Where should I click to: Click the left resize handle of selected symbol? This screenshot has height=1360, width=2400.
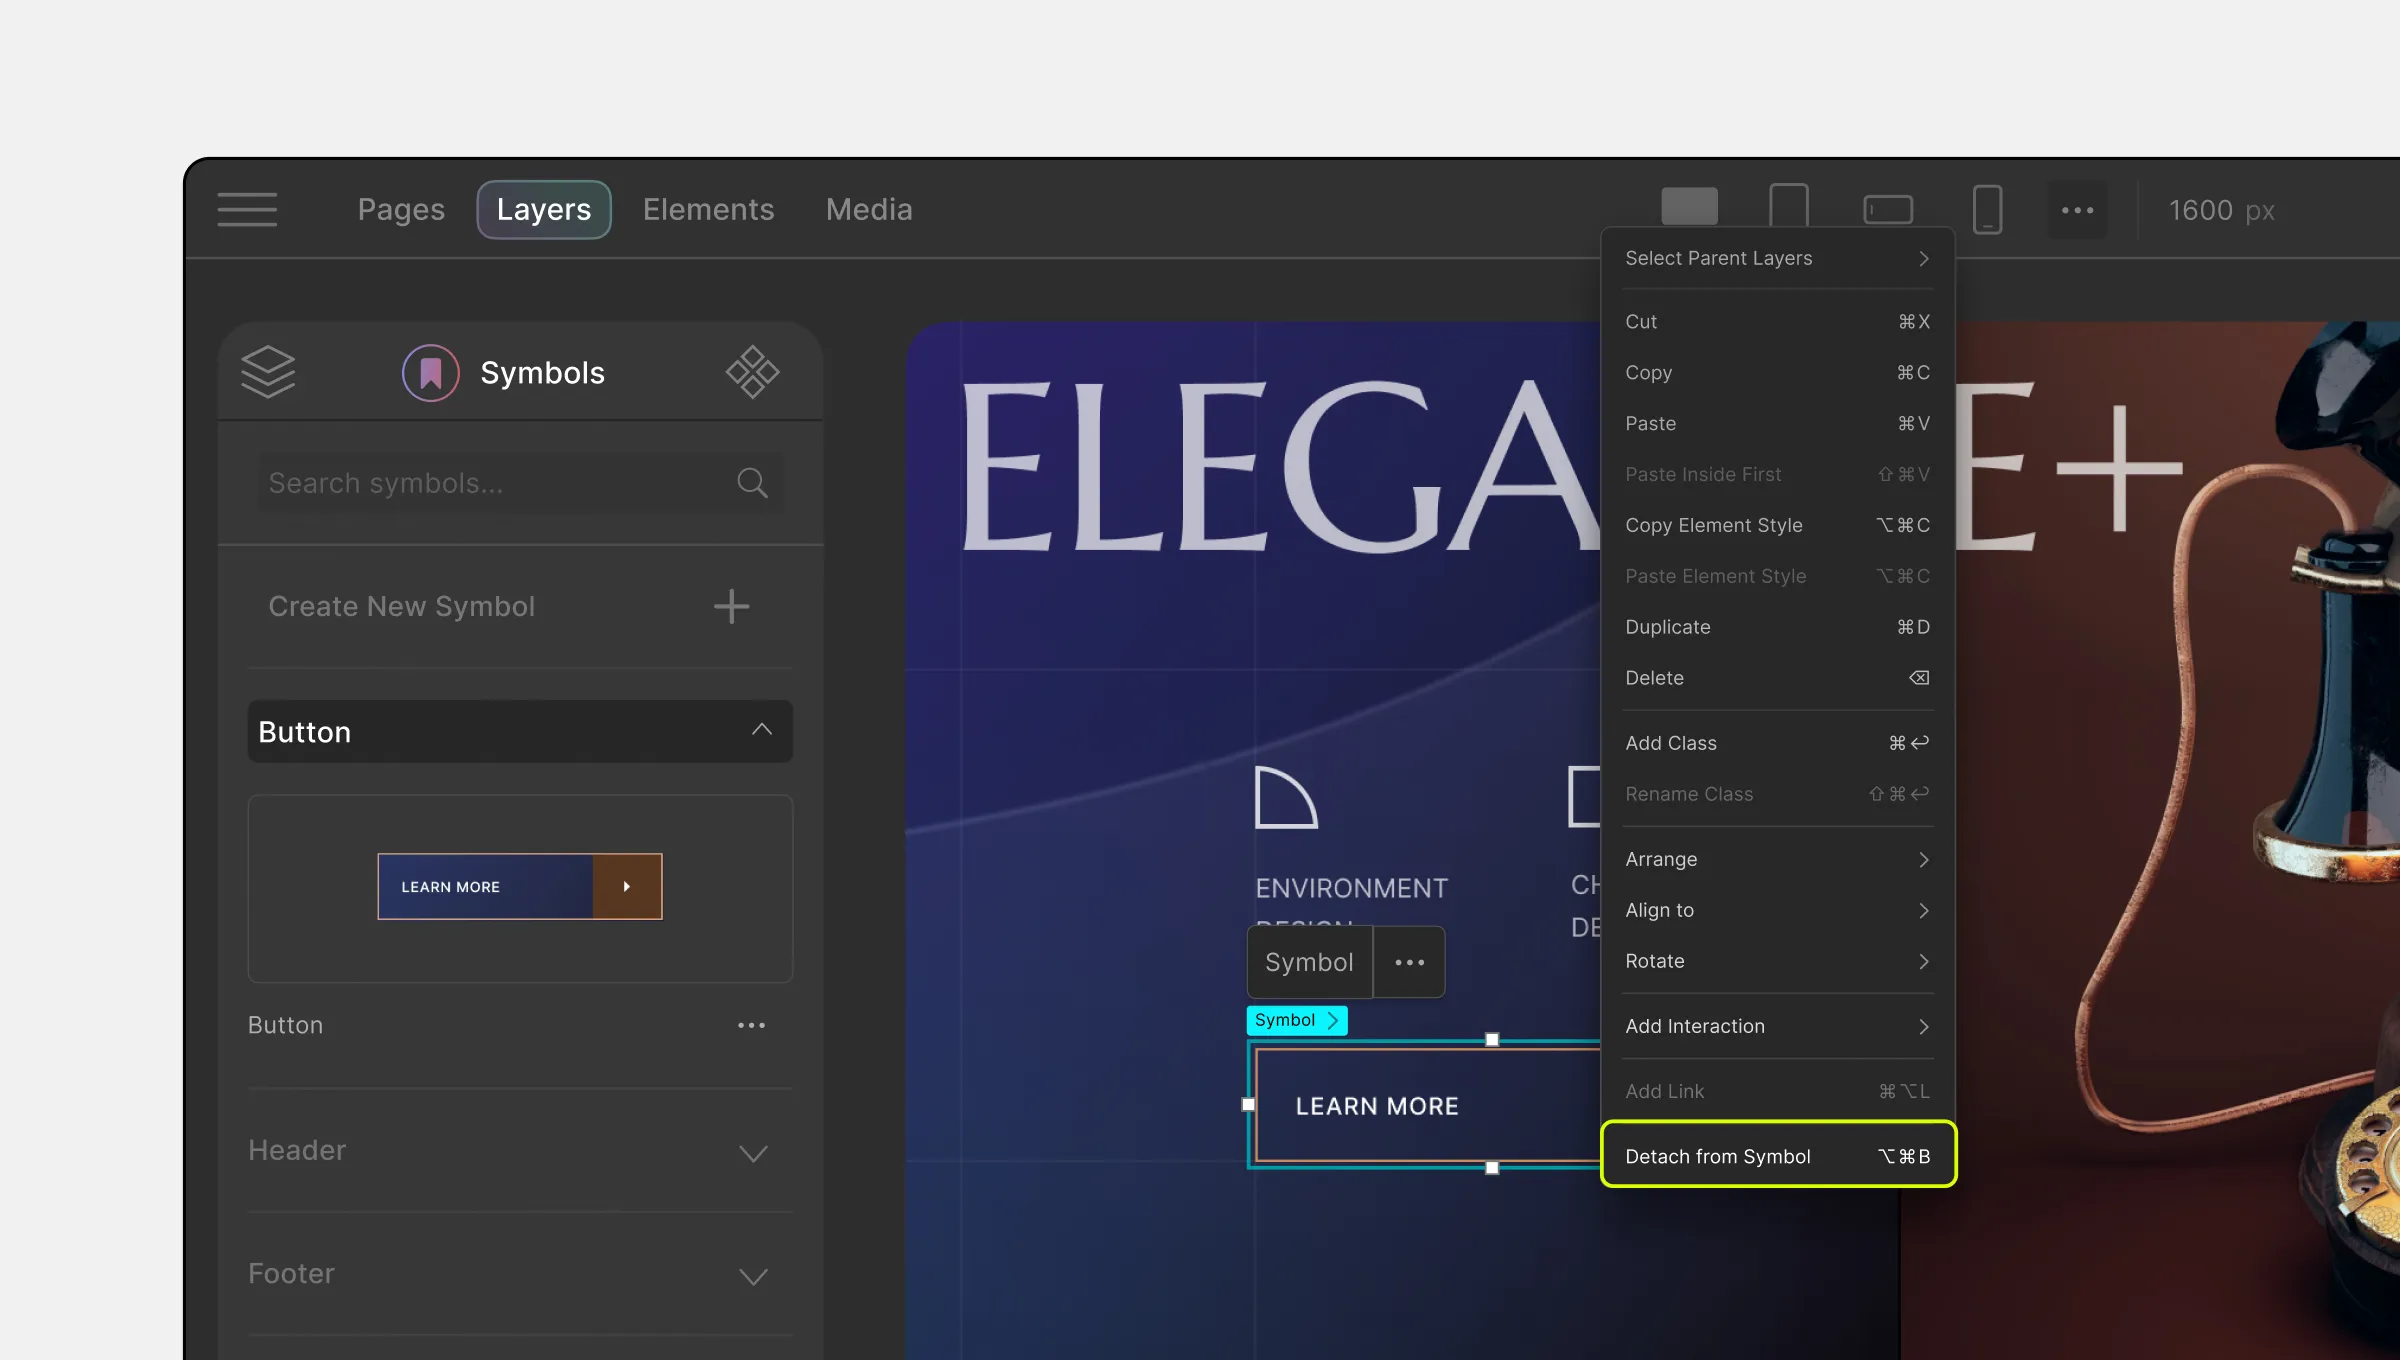pos(1248,1104)
